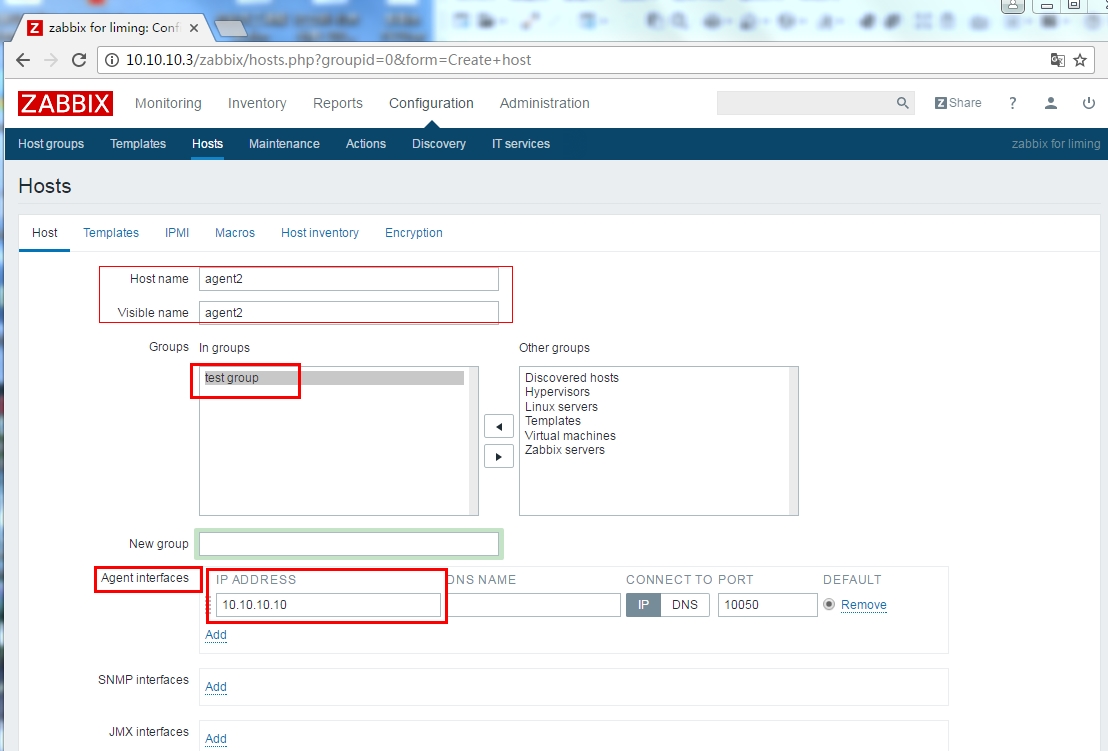Image resolution: width=1108 pixels, height=751 pixels.
Task: Click the logout power icon
Action: pyautogui.click(x=1089, y=103)
